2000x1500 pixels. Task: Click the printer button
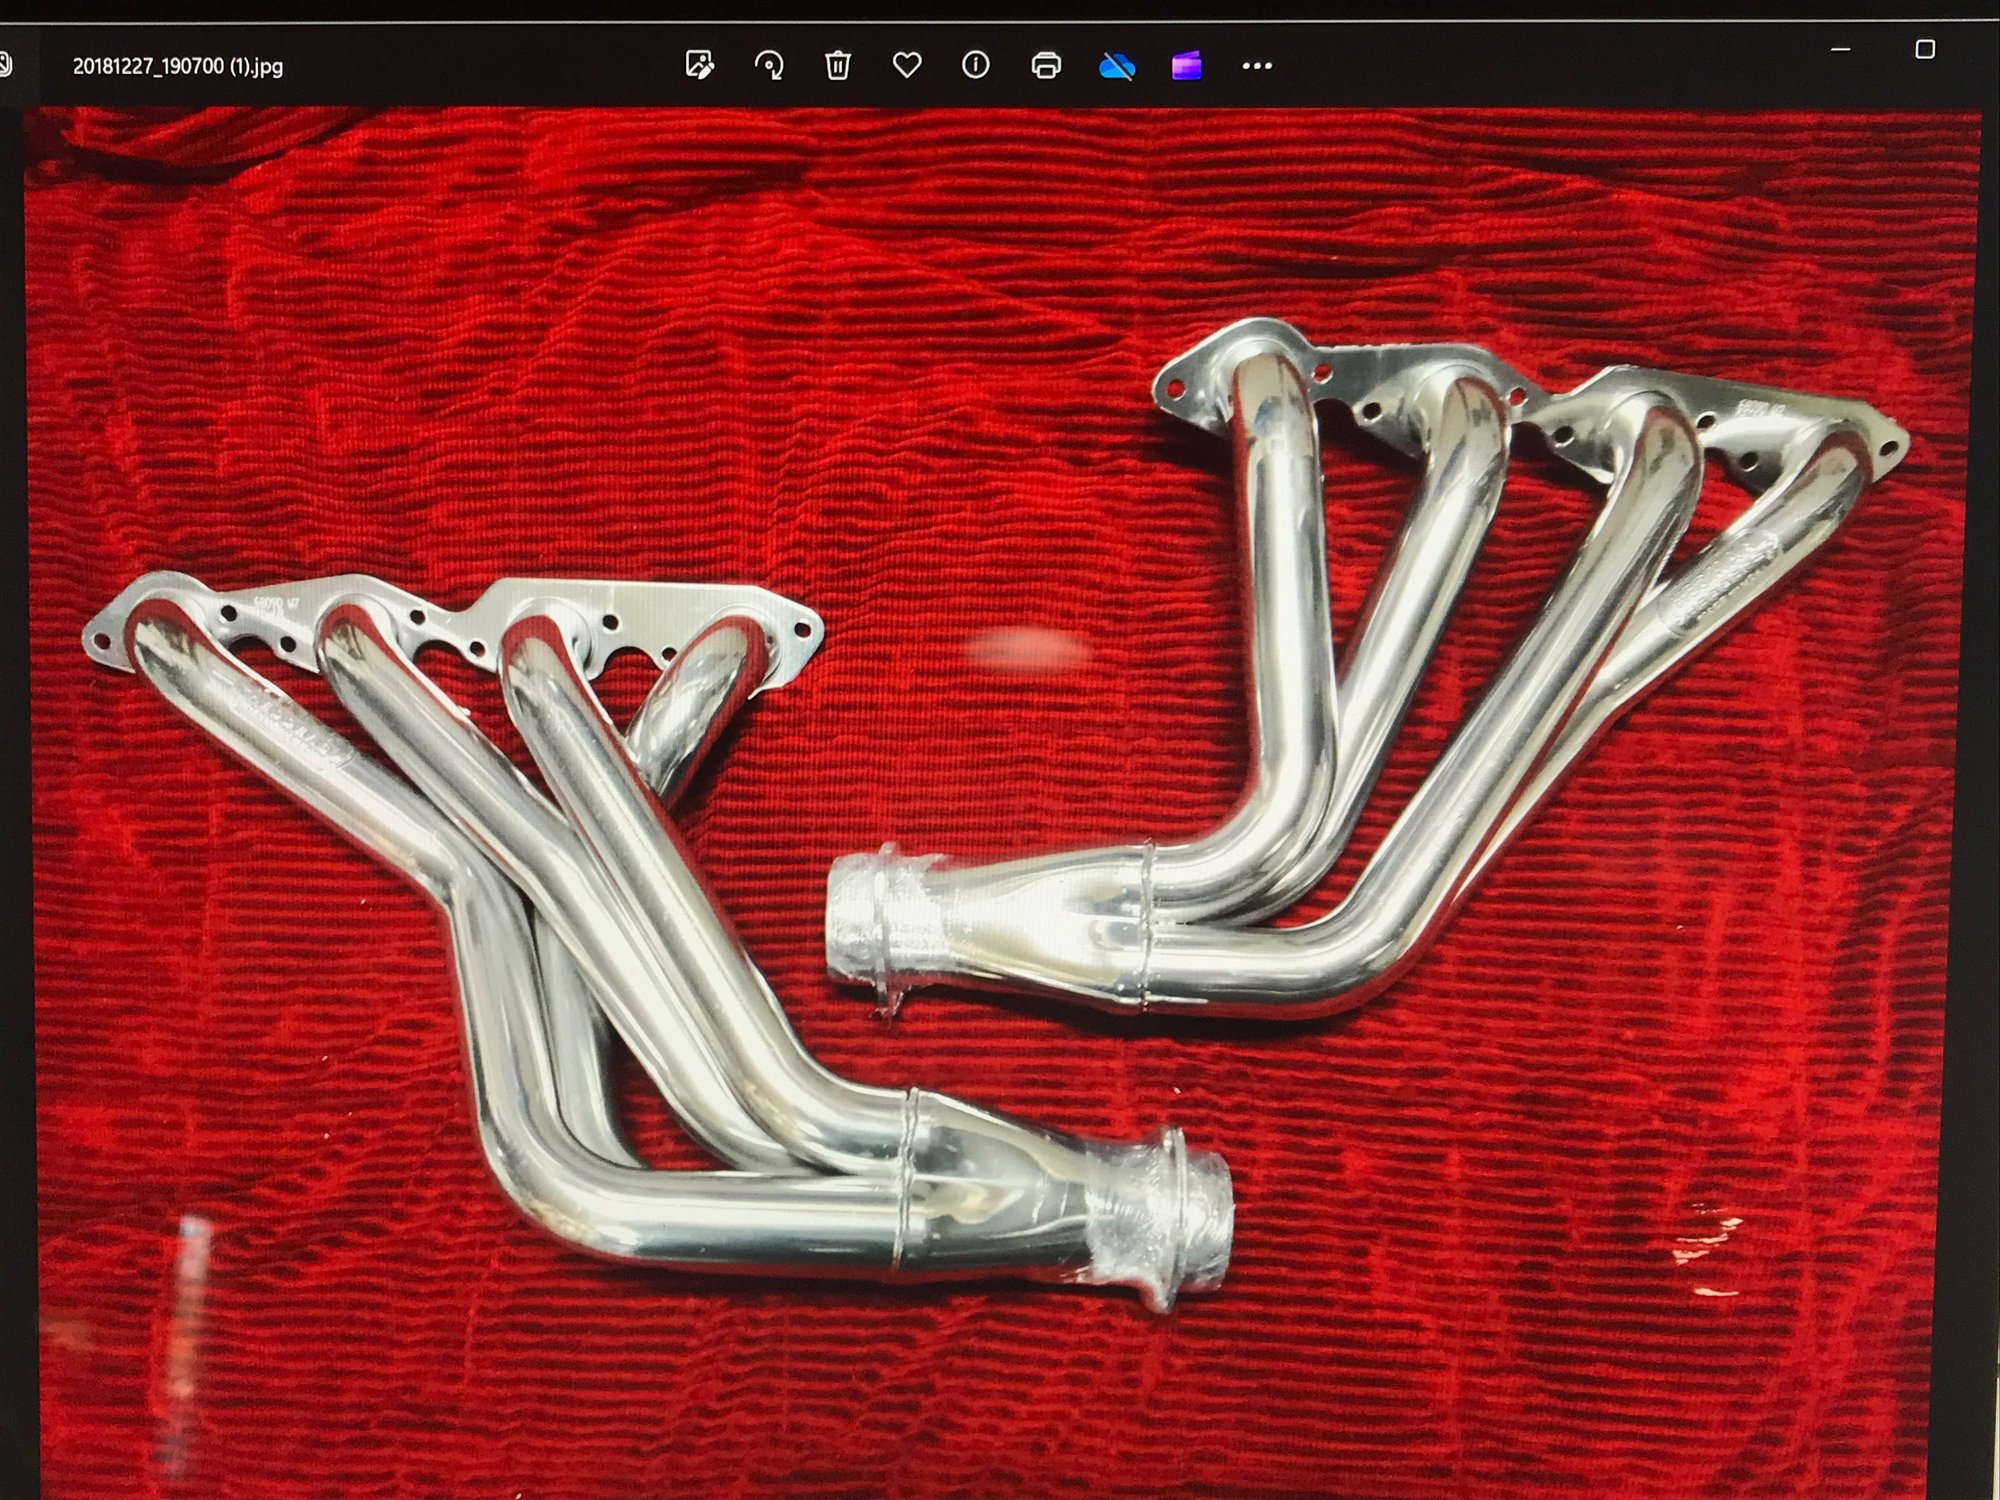pos(1045,64)
